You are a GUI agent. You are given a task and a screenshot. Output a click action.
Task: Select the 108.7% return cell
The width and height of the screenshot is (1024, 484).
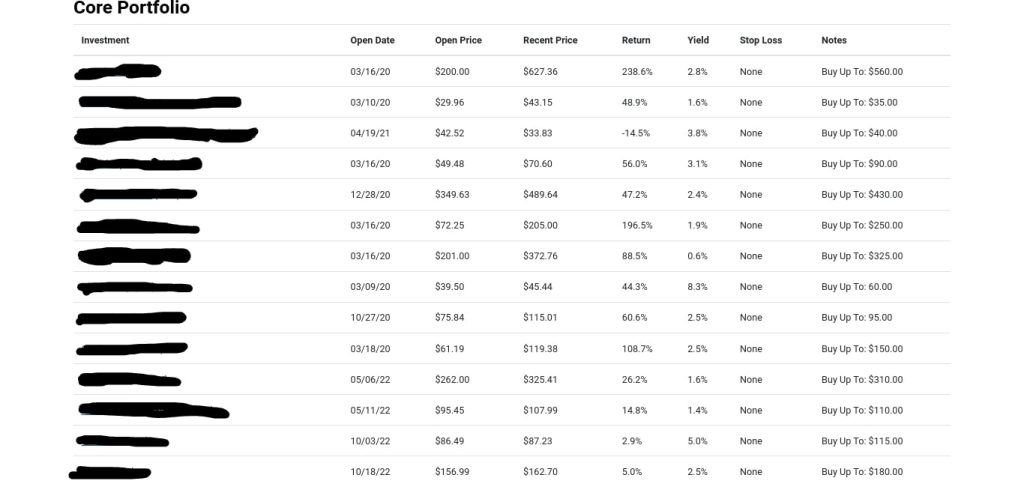point(637,349)
